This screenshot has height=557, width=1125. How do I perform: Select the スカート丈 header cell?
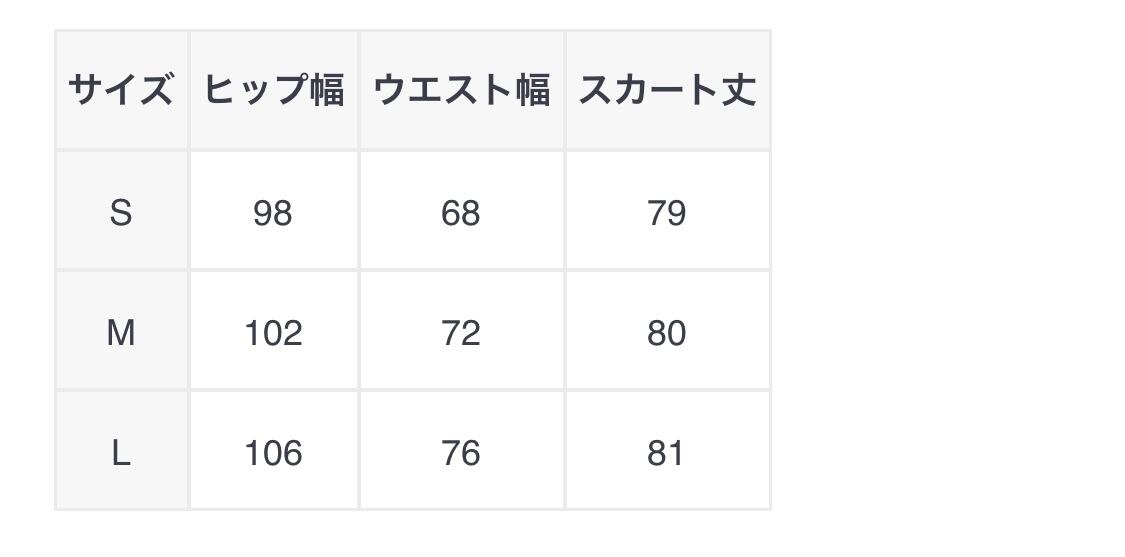(667, 91)
